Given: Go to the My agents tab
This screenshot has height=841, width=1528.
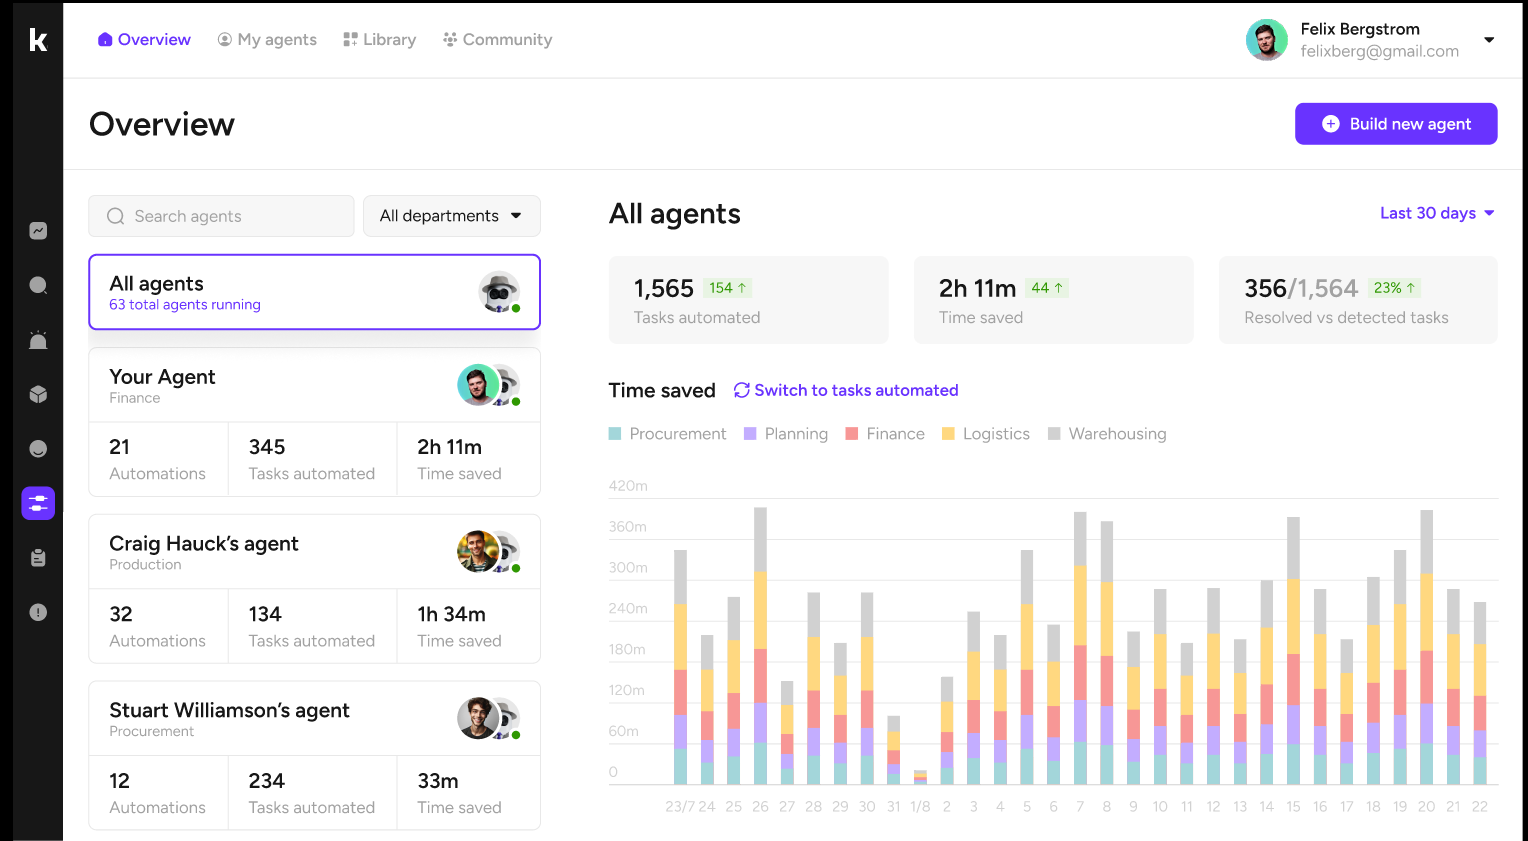Looking at the screenshot, I should [x=267, y=40].
